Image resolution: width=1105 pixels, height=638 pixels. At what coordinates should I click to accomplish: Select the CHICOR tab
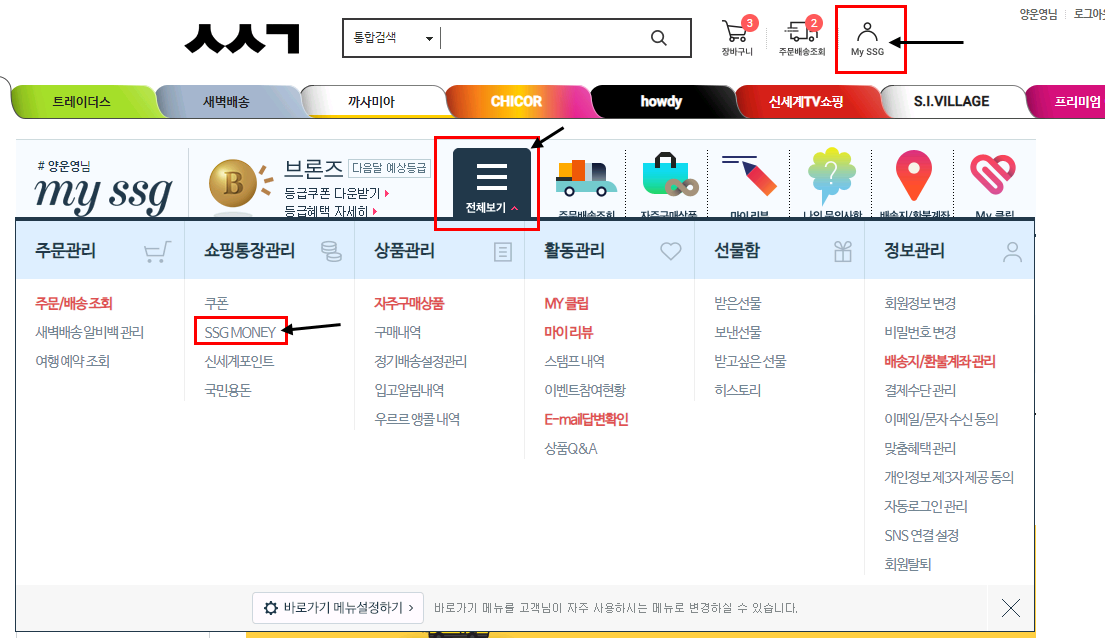tap(517, 102)
